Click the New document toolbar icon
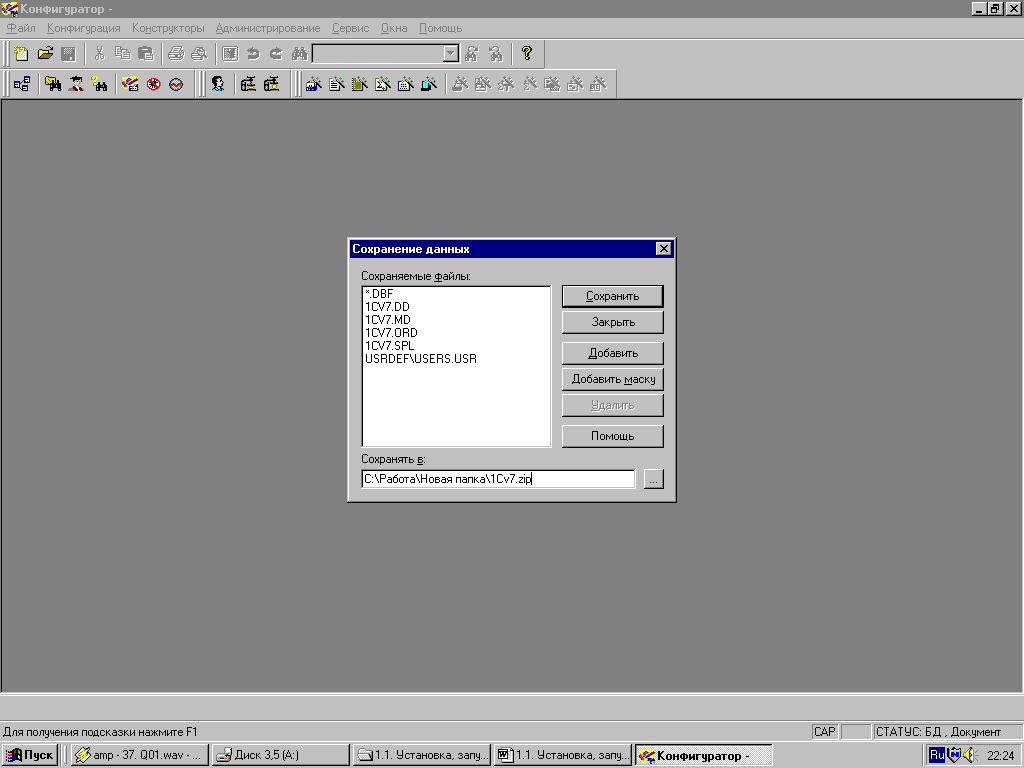Image resolution: width=1024 pixels, height=768 pixels. tap(22, 54)
